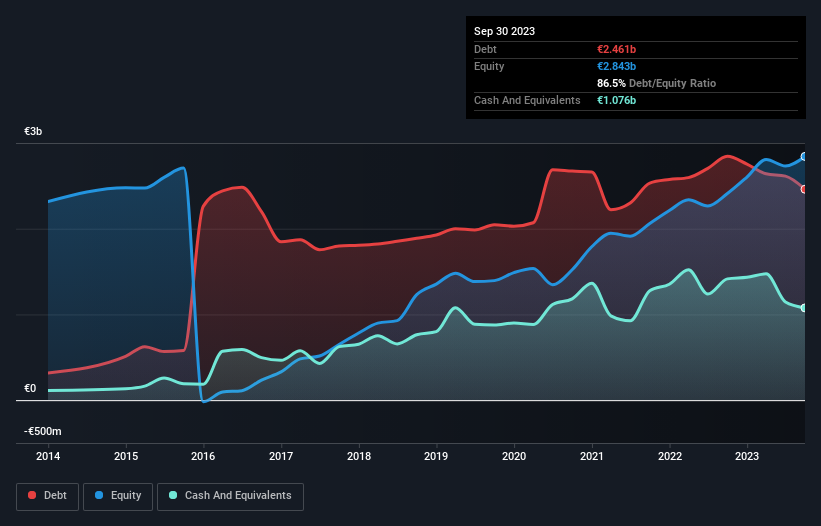Click Cash And Equivalents tooltip label
821x526 pixels.
pyautogui.click(x=527, y=100)
